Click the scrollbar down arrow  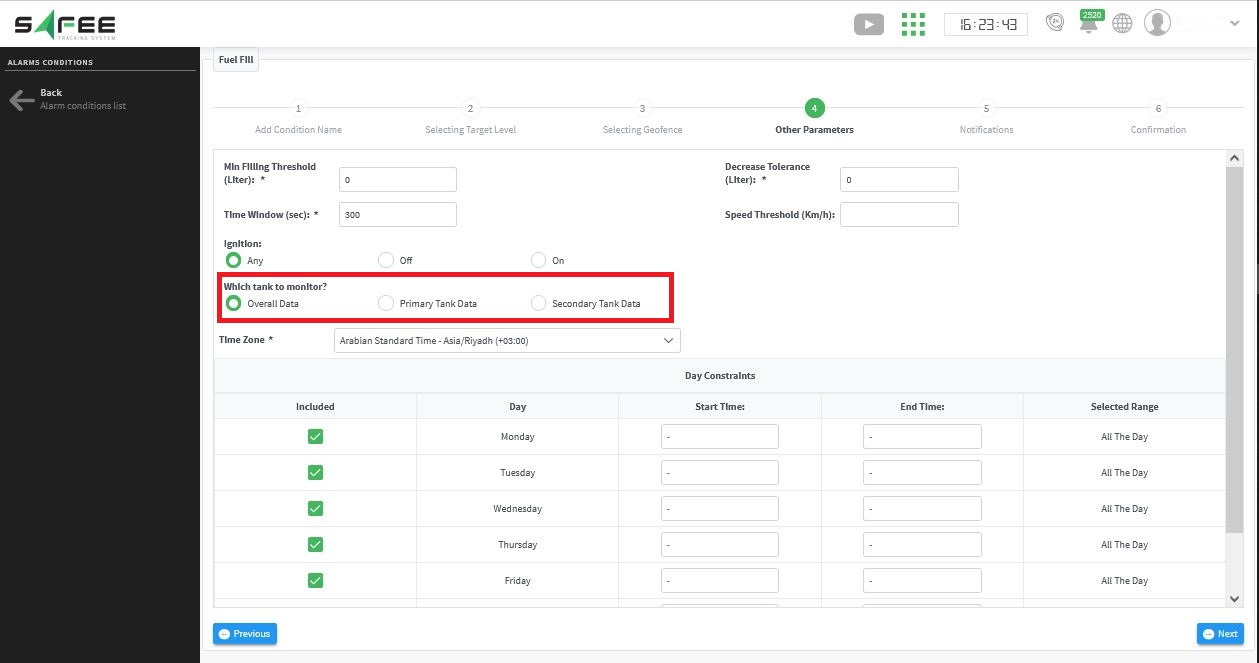point(1234,598)
